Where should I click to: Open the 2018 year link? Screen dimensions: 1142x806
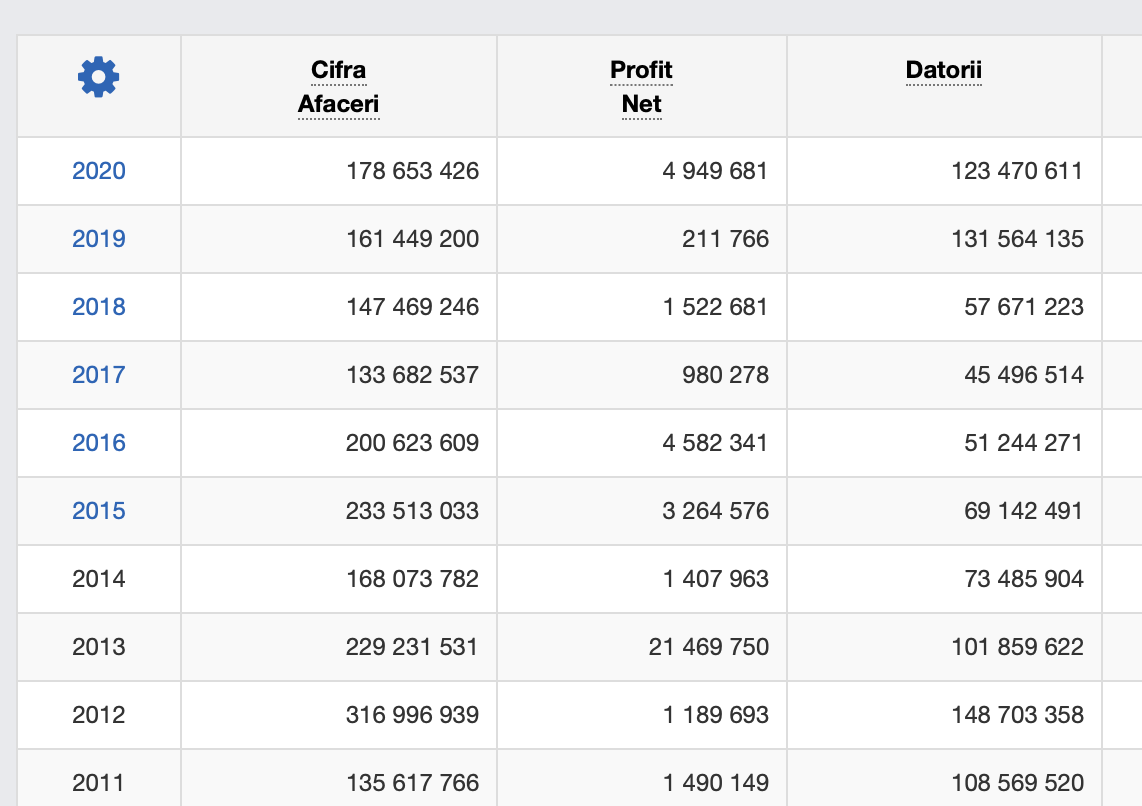pyautogui.click(x=99, y=307)
